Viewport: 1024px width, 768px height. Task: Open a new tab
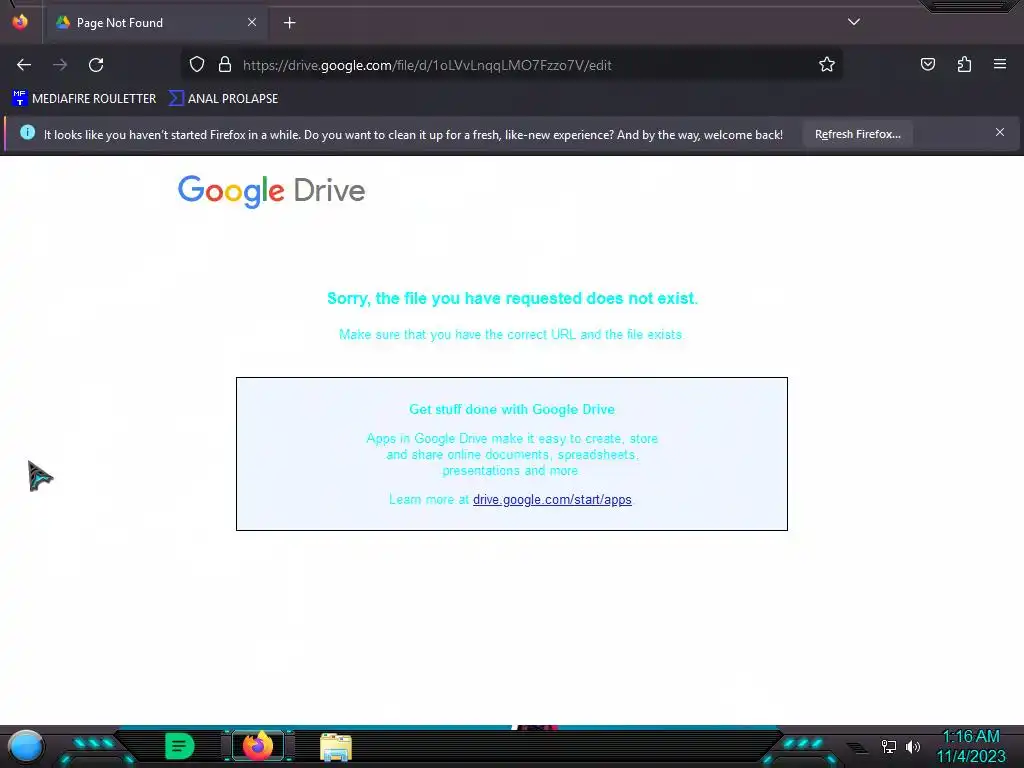(289, 23)
